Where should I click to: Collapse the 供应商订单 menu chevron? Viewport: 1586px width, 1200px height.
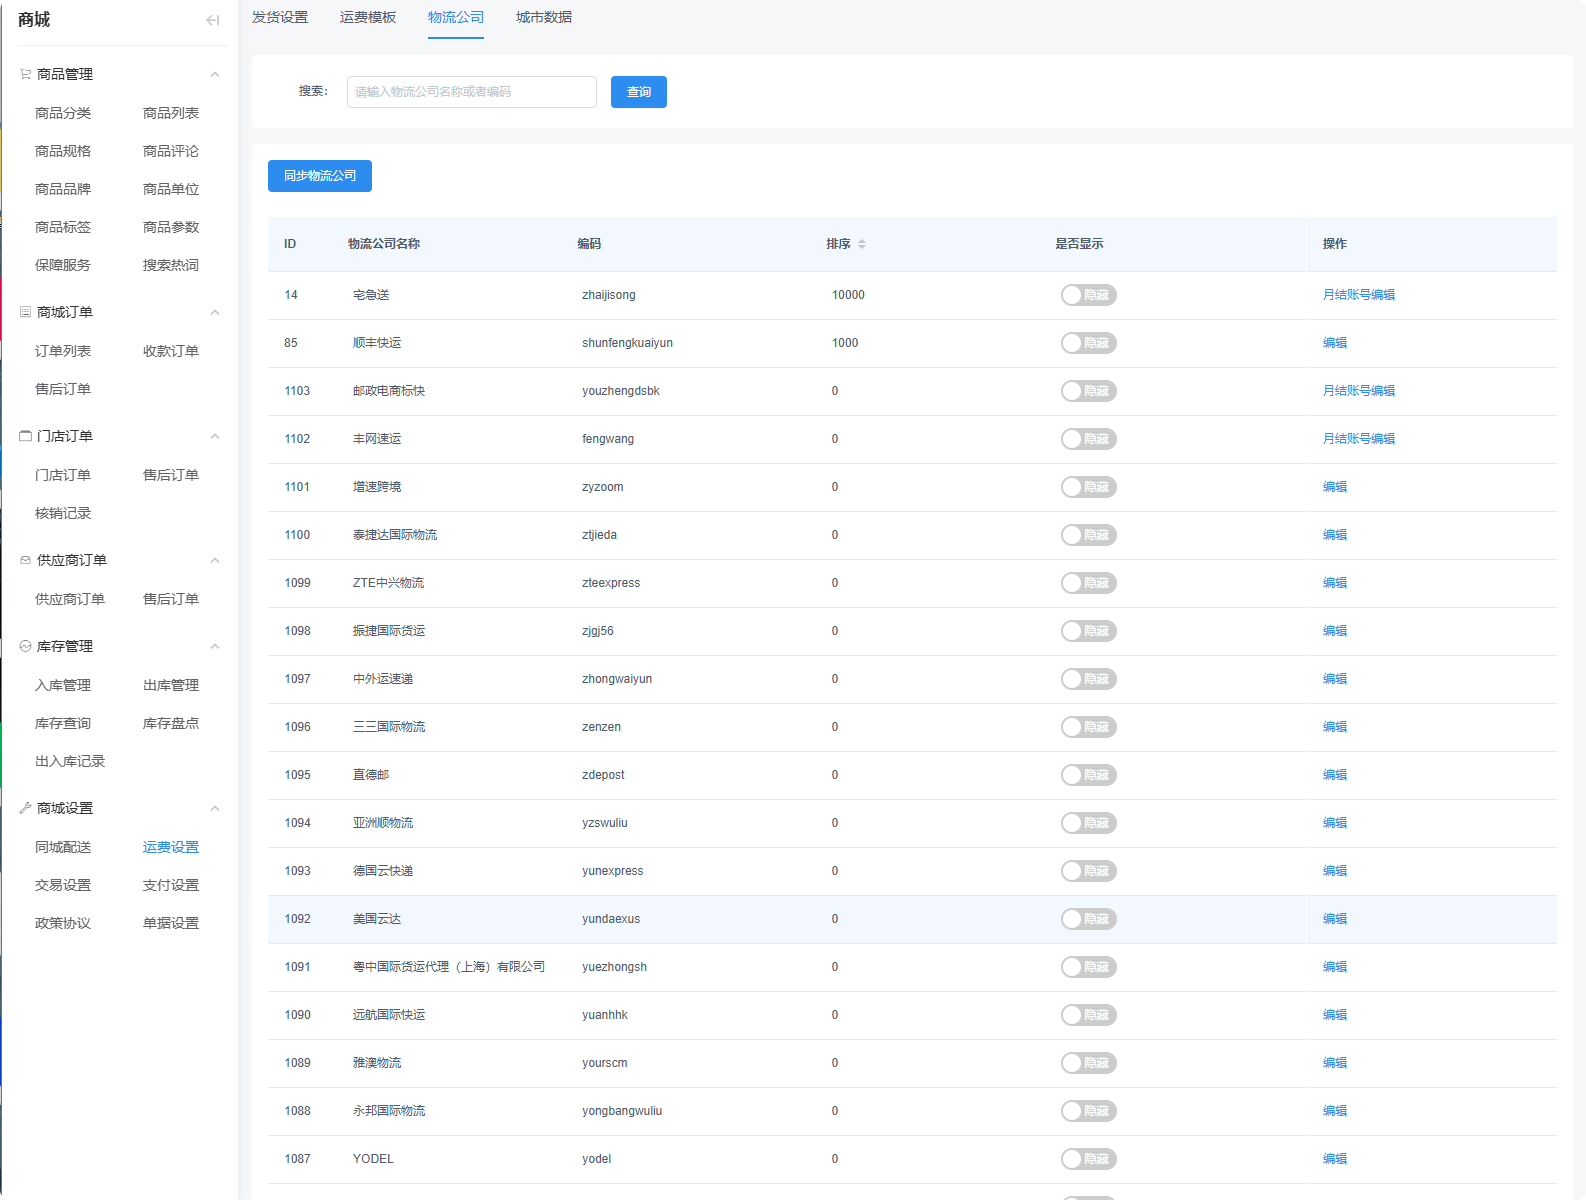214,560
